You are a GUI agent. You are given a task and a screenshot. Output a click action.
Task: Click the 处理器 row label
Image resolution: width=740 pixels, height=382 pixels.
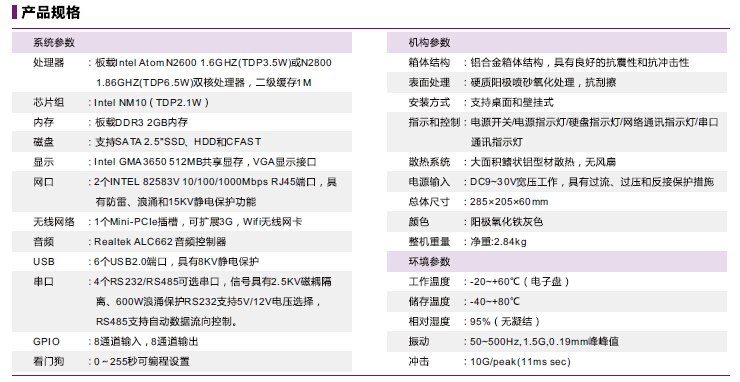[49, 62]
